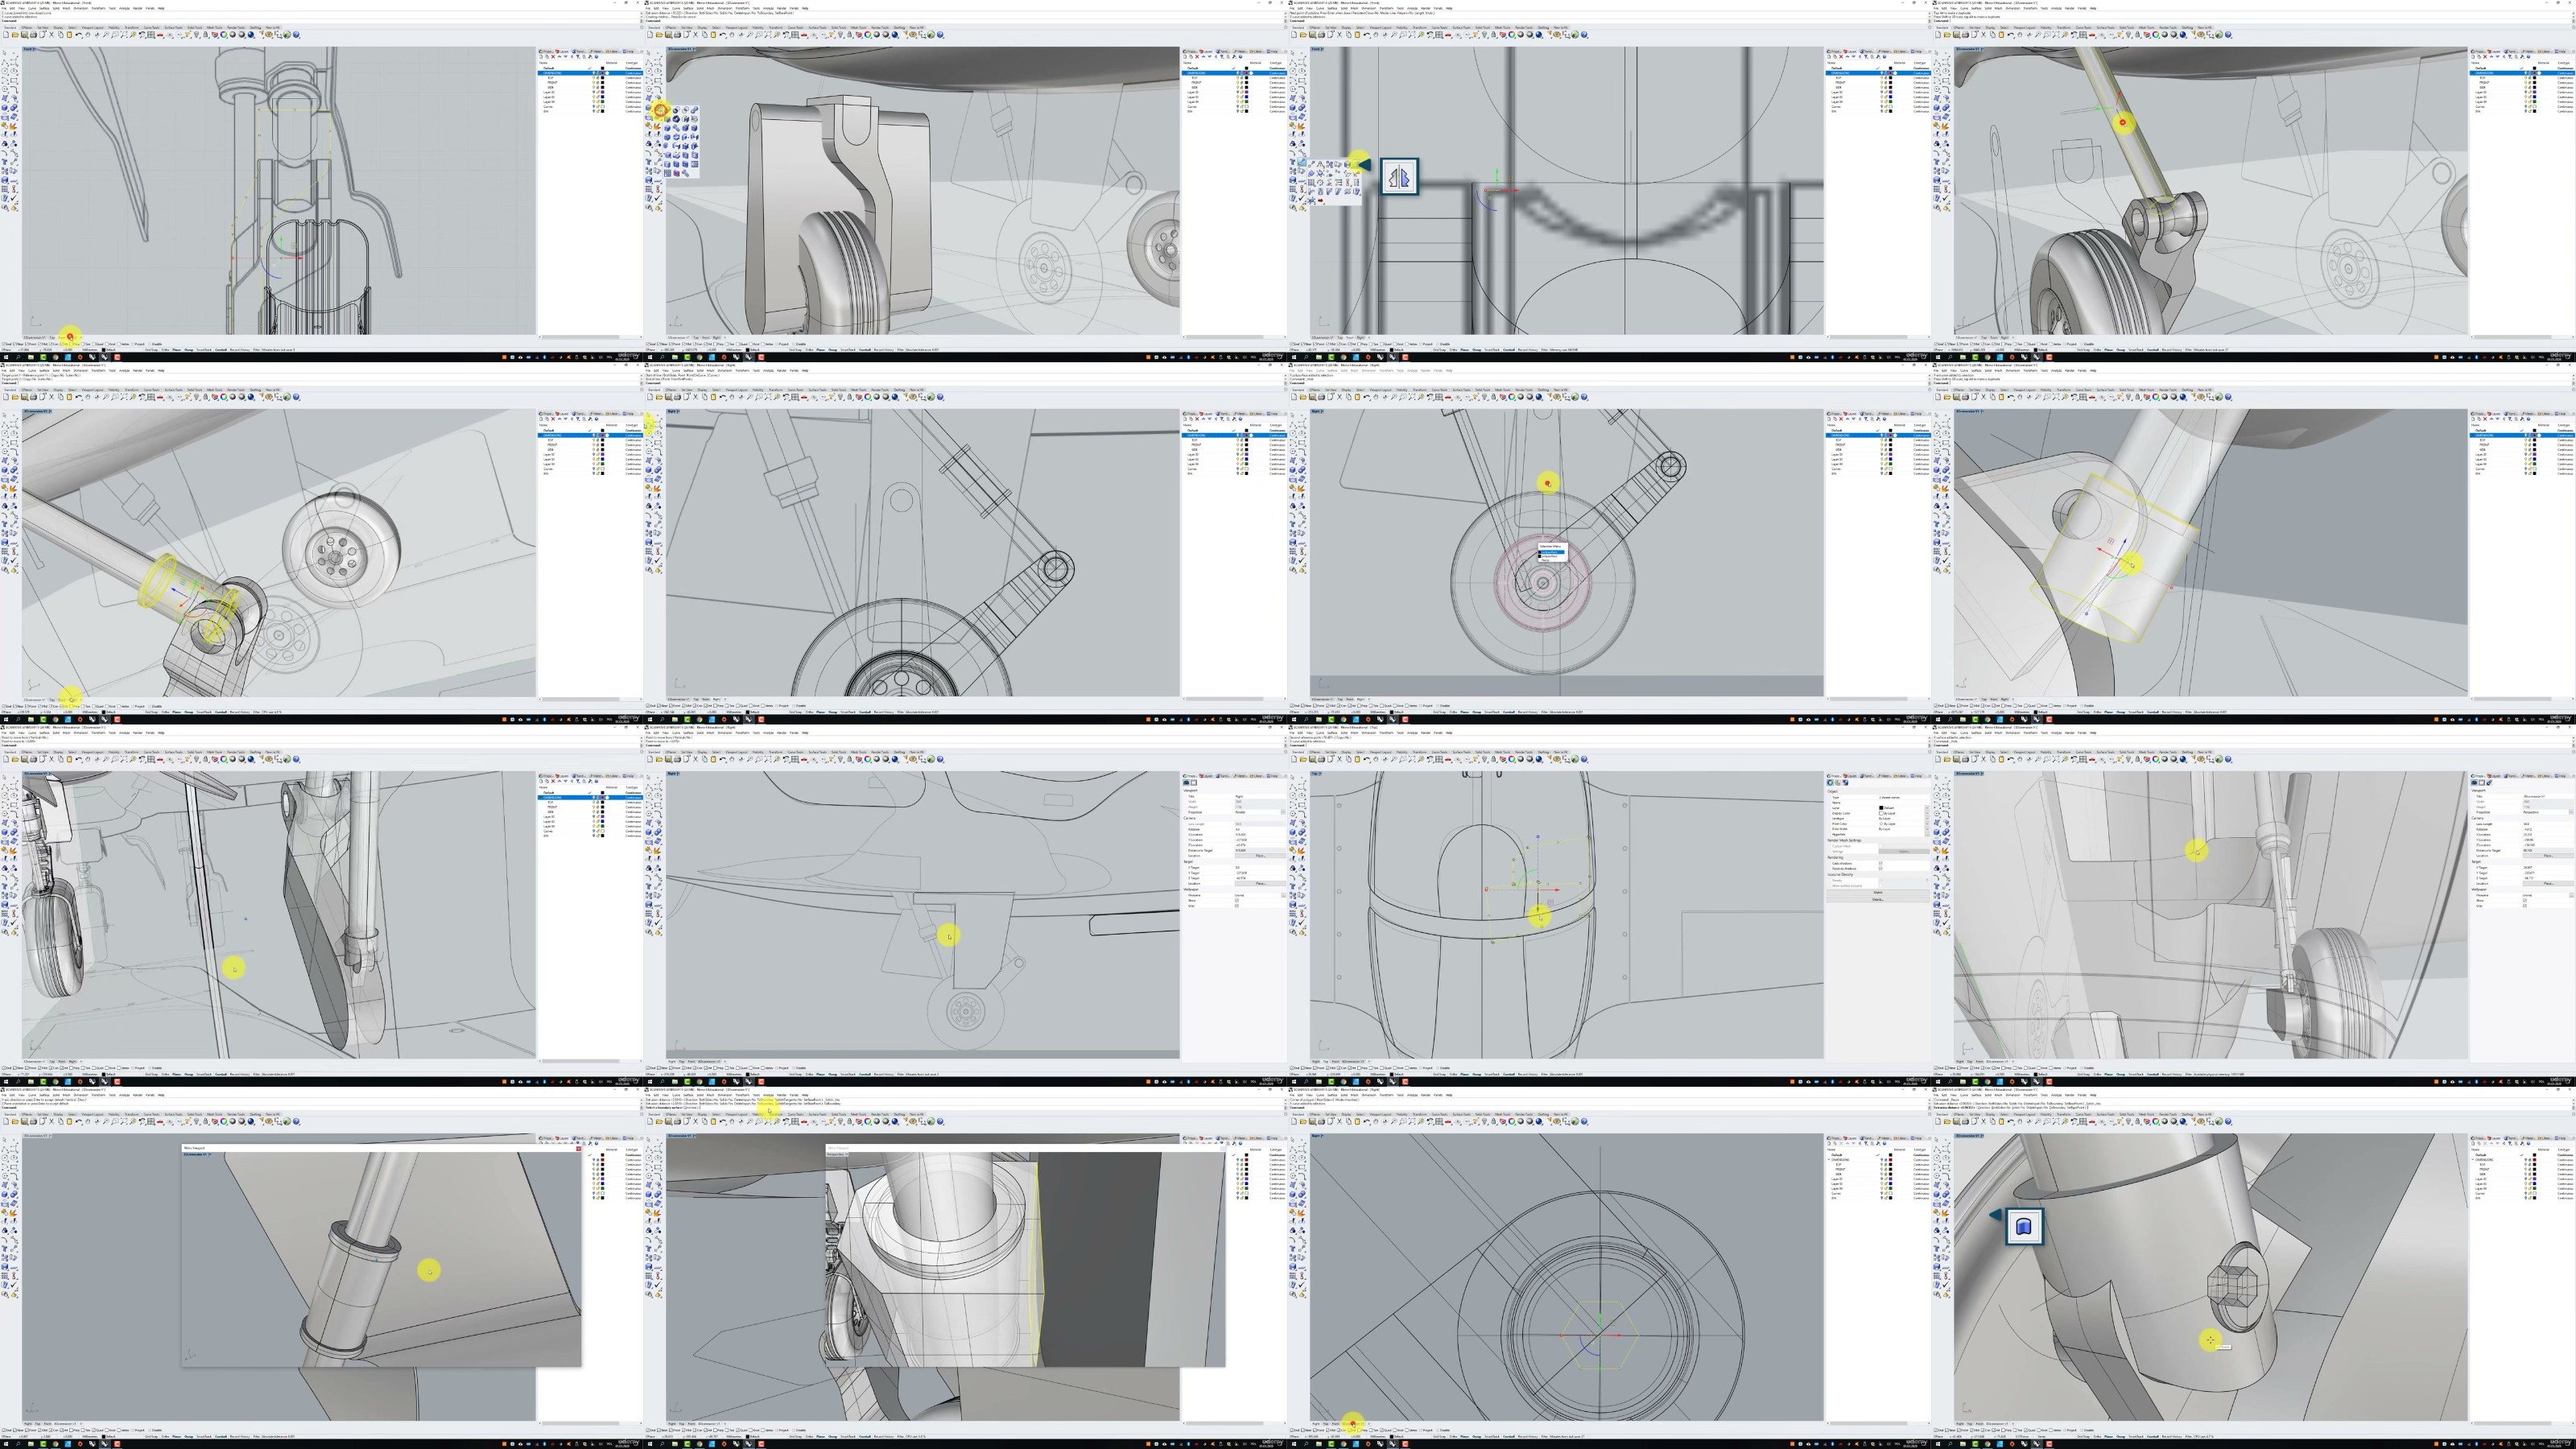Toggle Cen osnap in floating Perspective viewport frame
The height and width of the screenshot is (1449, 2576).
[x=695, y=1431]
